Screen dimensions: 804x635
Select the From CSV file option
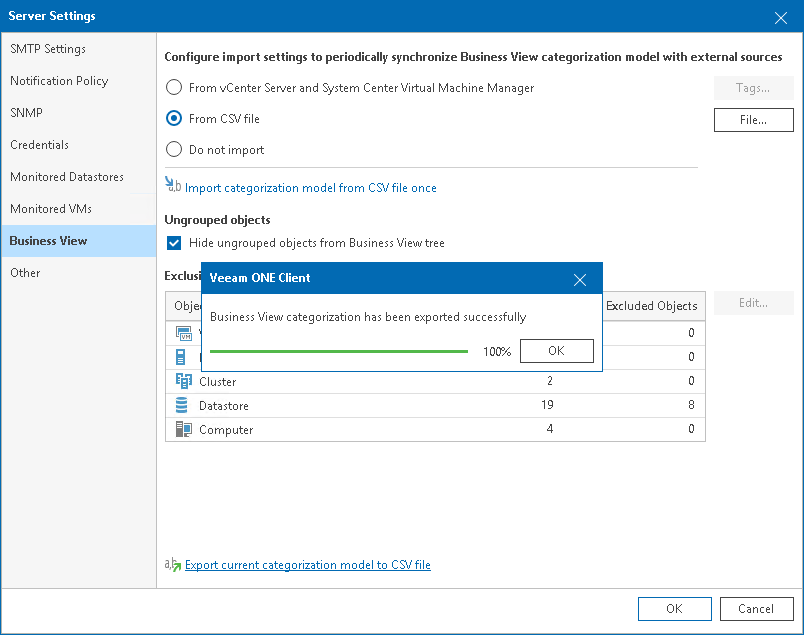pos(174,119)
